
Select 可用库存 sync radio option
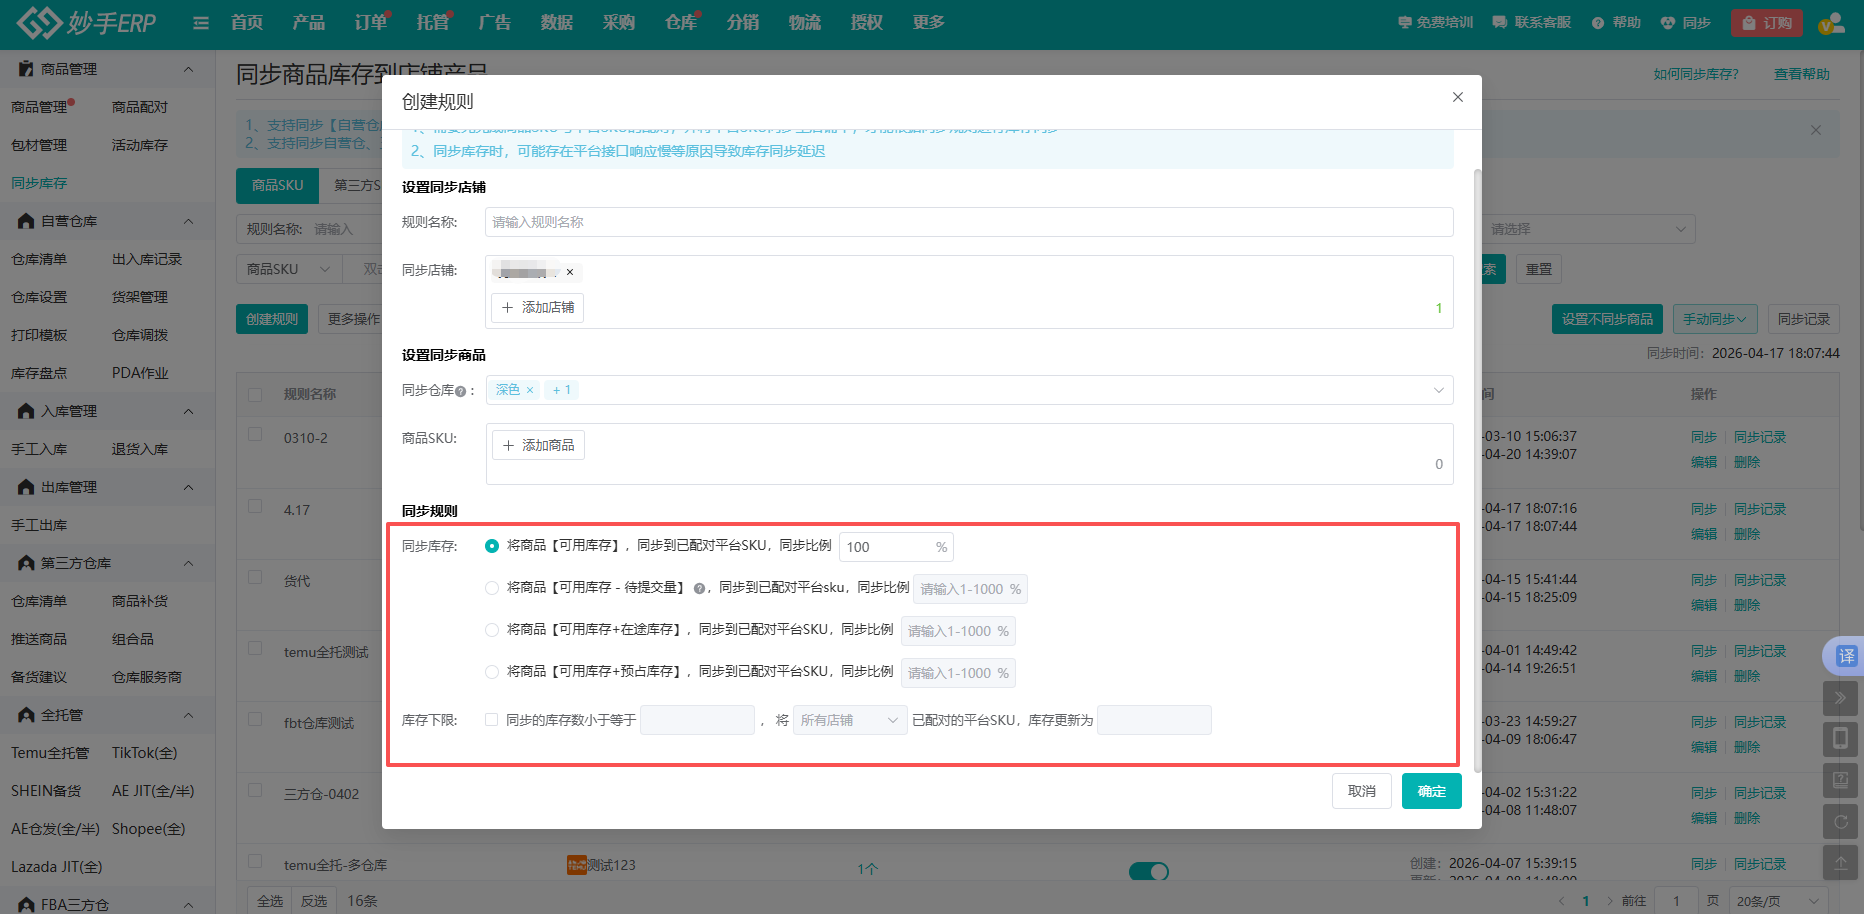[x=492, y=546]
